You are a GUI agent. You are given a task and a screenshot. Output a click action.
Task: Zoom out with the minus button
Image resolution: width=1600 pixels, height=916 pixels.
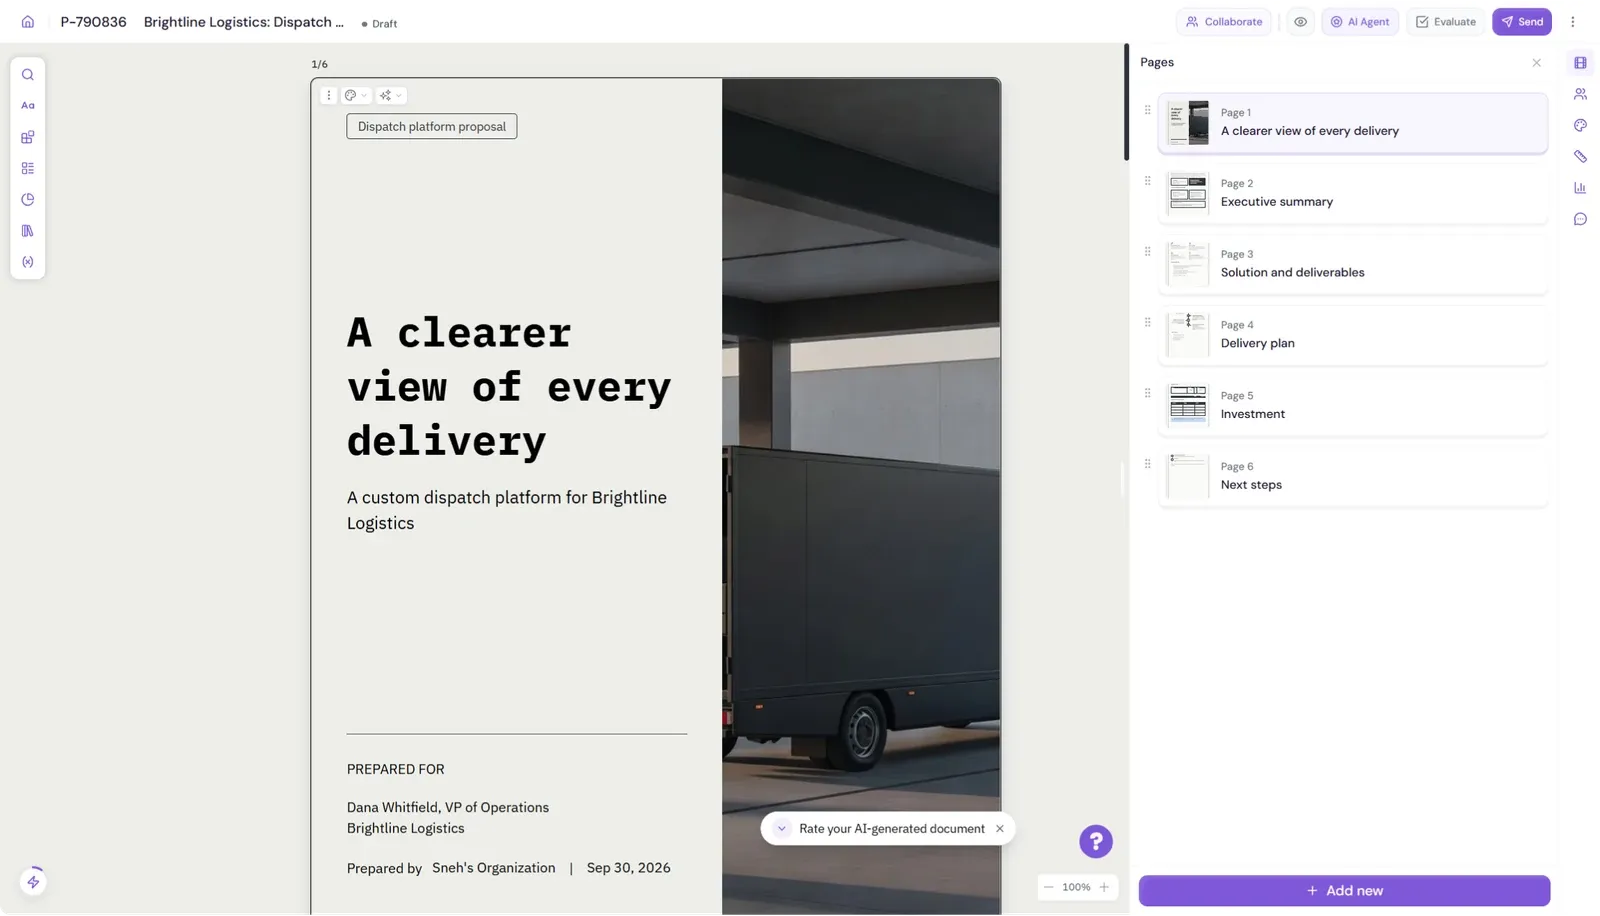click(x=1048, y=888)
